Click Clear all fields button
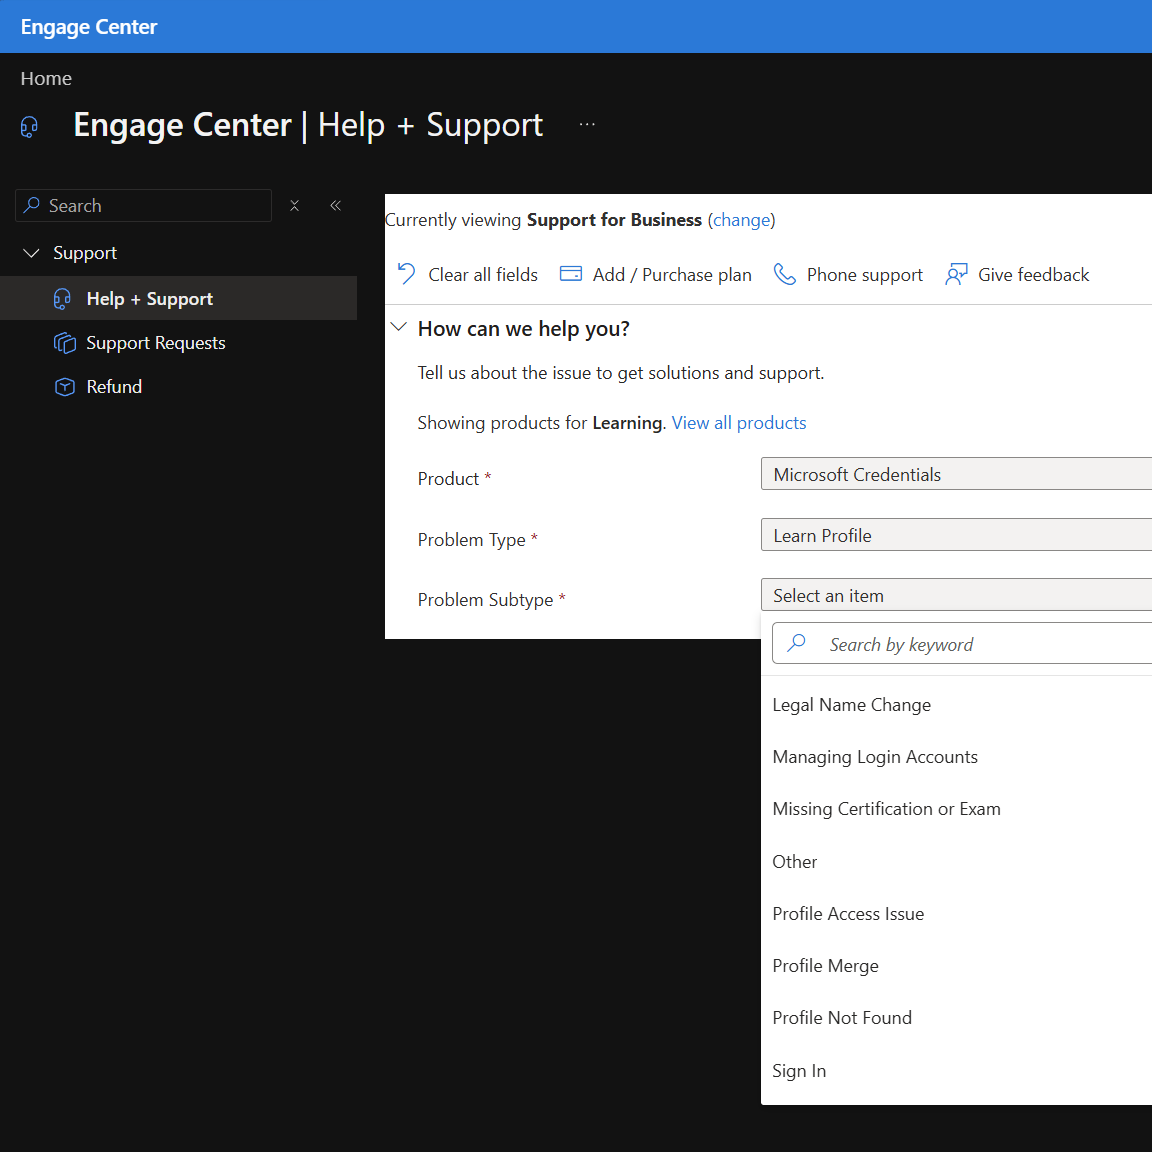This screenshot has height=1152, width=1152. click(x=467, y=274)
